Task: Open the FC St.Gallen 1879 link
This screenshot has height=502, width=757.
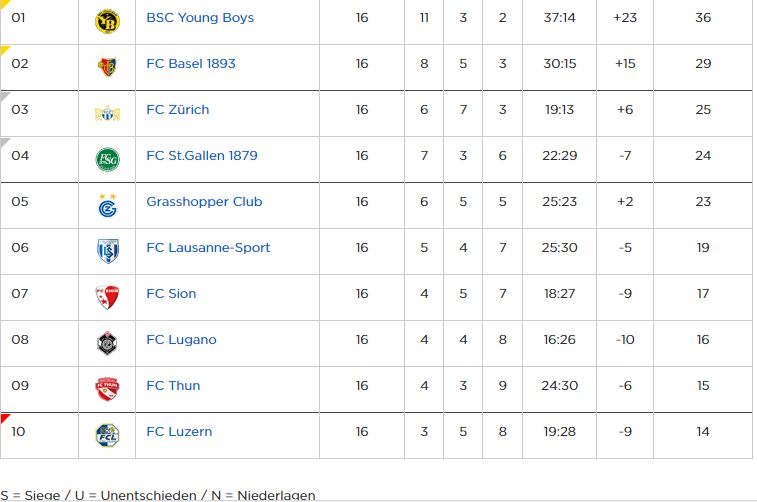Action: click(202, 155)
